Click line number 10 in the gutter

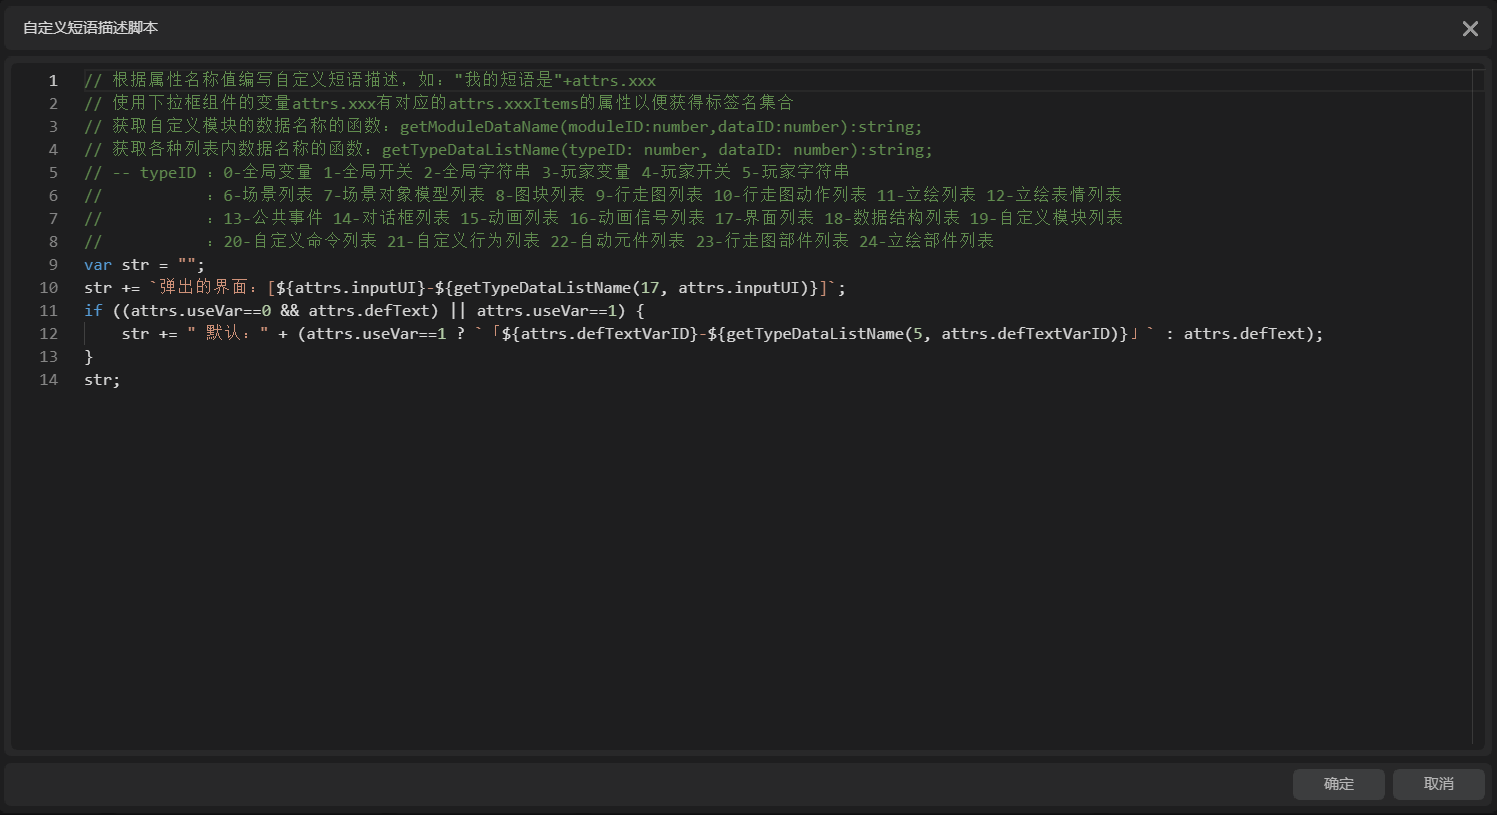pos(49,287)
